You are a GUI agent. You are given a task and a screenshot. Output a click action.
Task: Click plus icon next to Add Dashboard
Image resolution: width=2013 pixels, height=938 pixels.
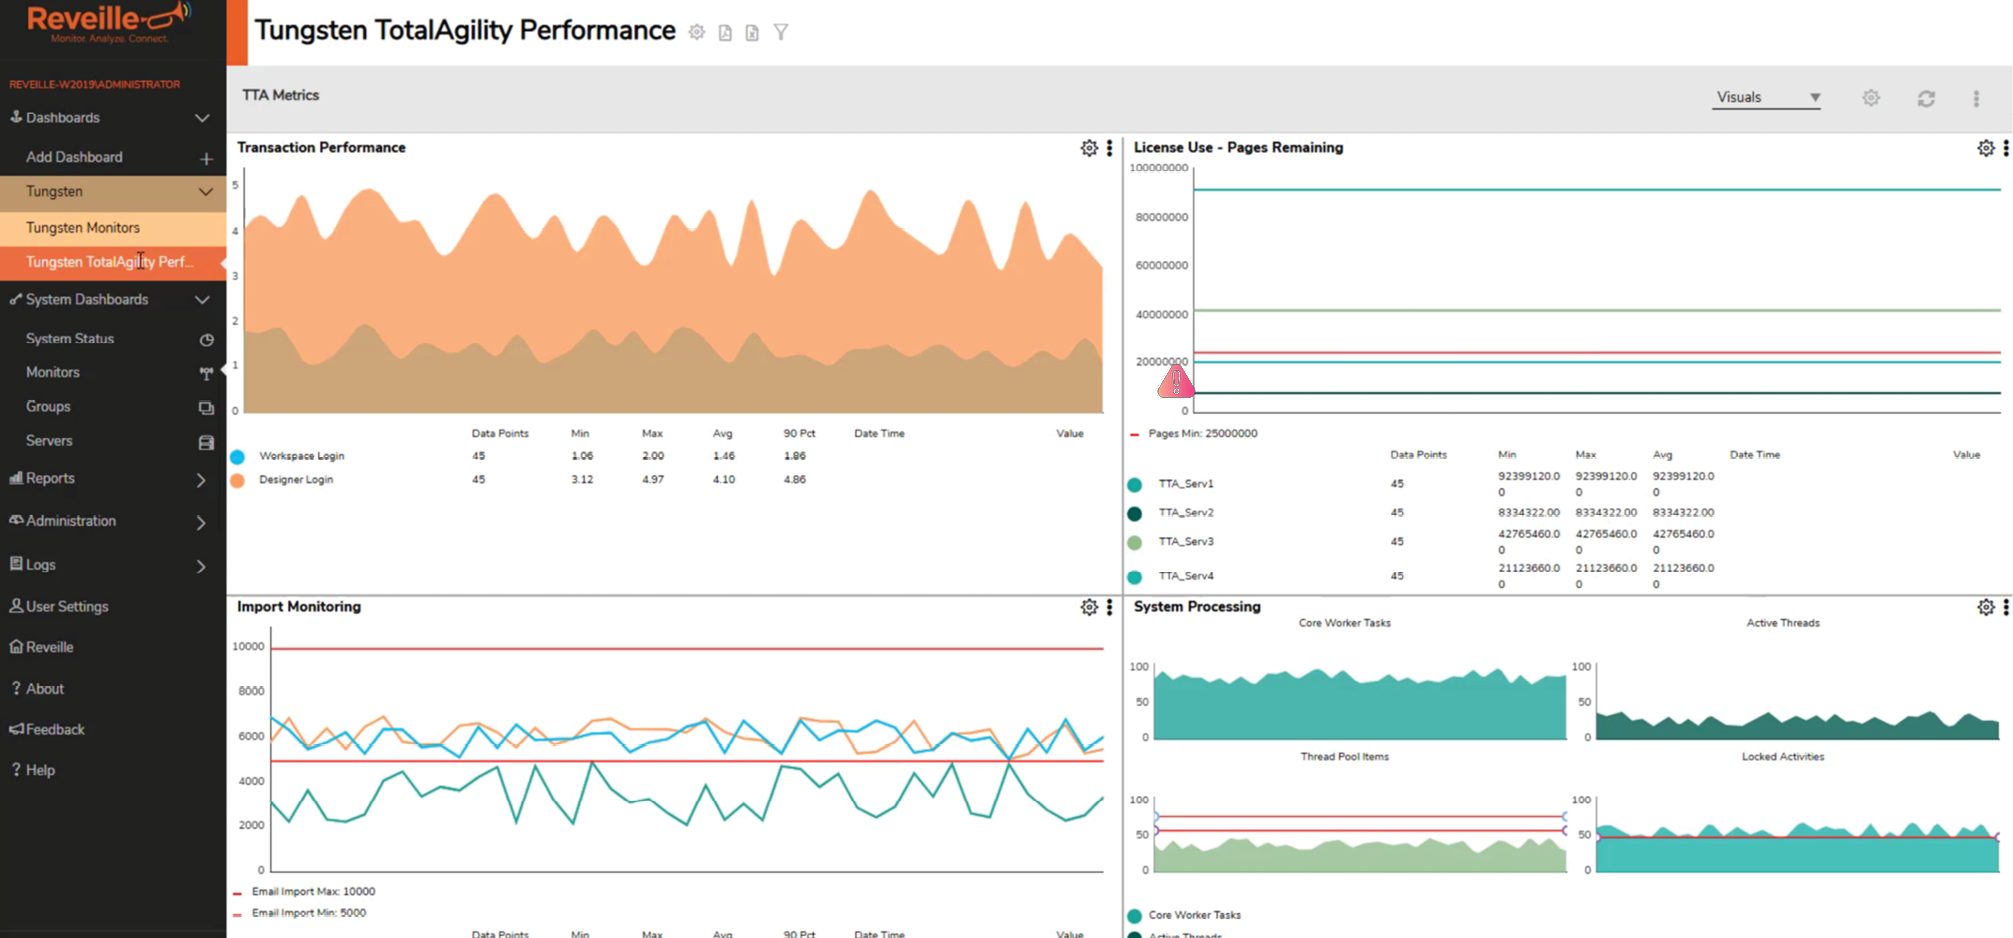[206, 158]
